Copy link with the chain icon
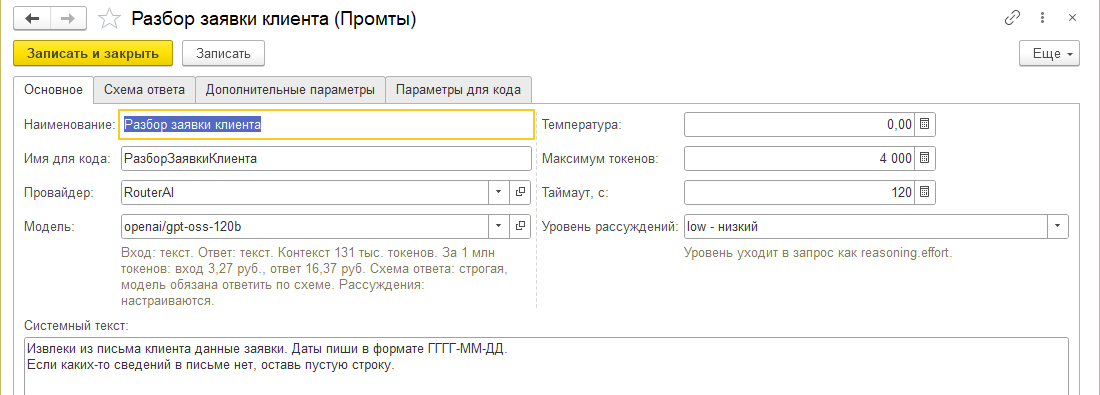 tap(1012, 18)
